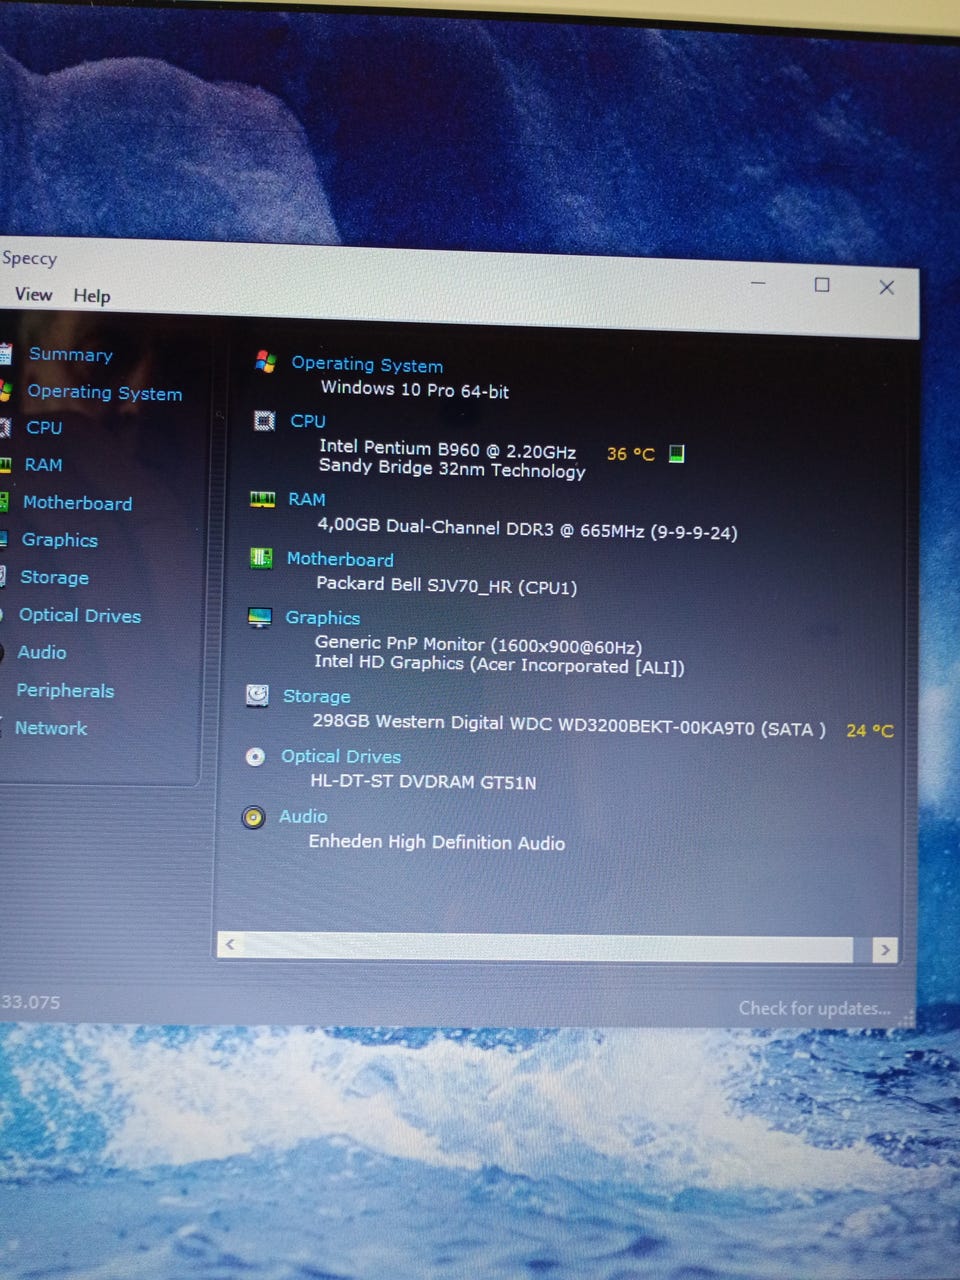
Task: Open the Motherboard heading link in summary
Action: [340, 559]
